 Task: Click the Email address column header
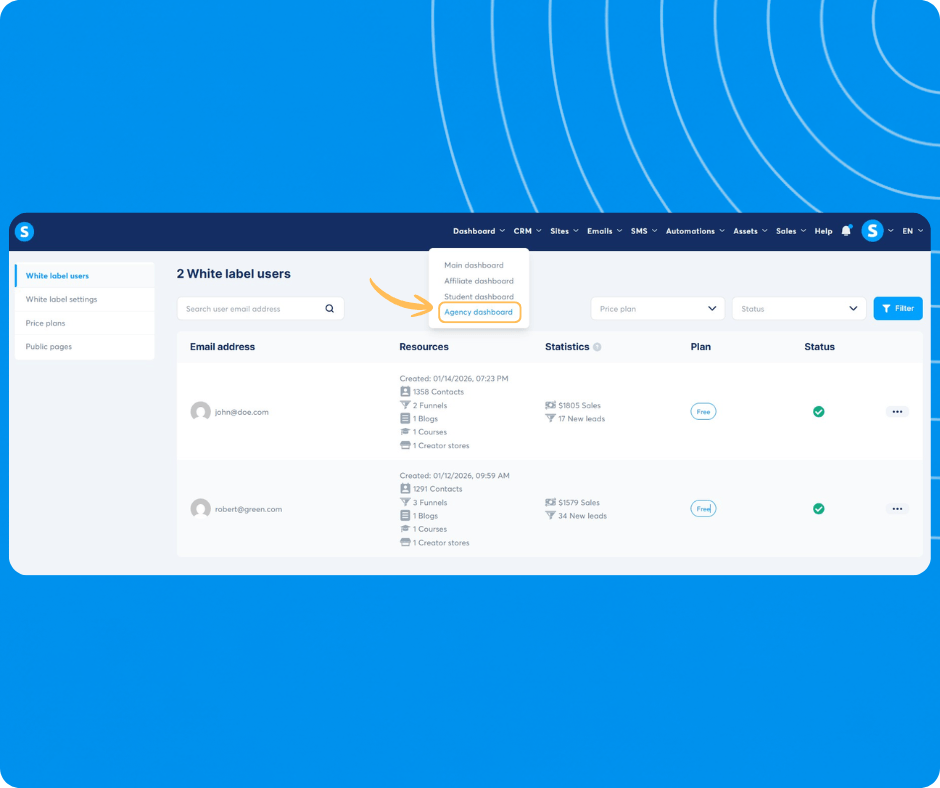tap(222, 347)
